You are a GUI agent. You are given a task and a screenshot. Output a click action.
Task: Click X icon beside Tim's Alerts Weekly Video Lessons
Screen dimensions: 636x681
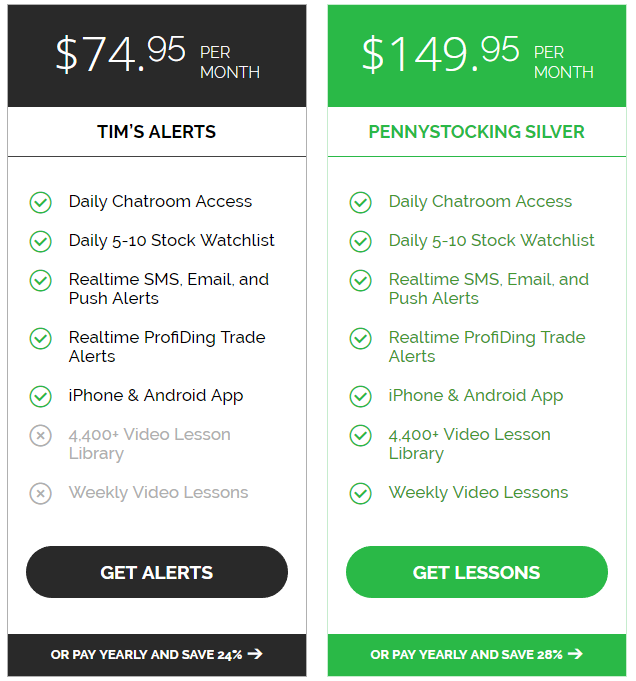(x=40, y=493)
